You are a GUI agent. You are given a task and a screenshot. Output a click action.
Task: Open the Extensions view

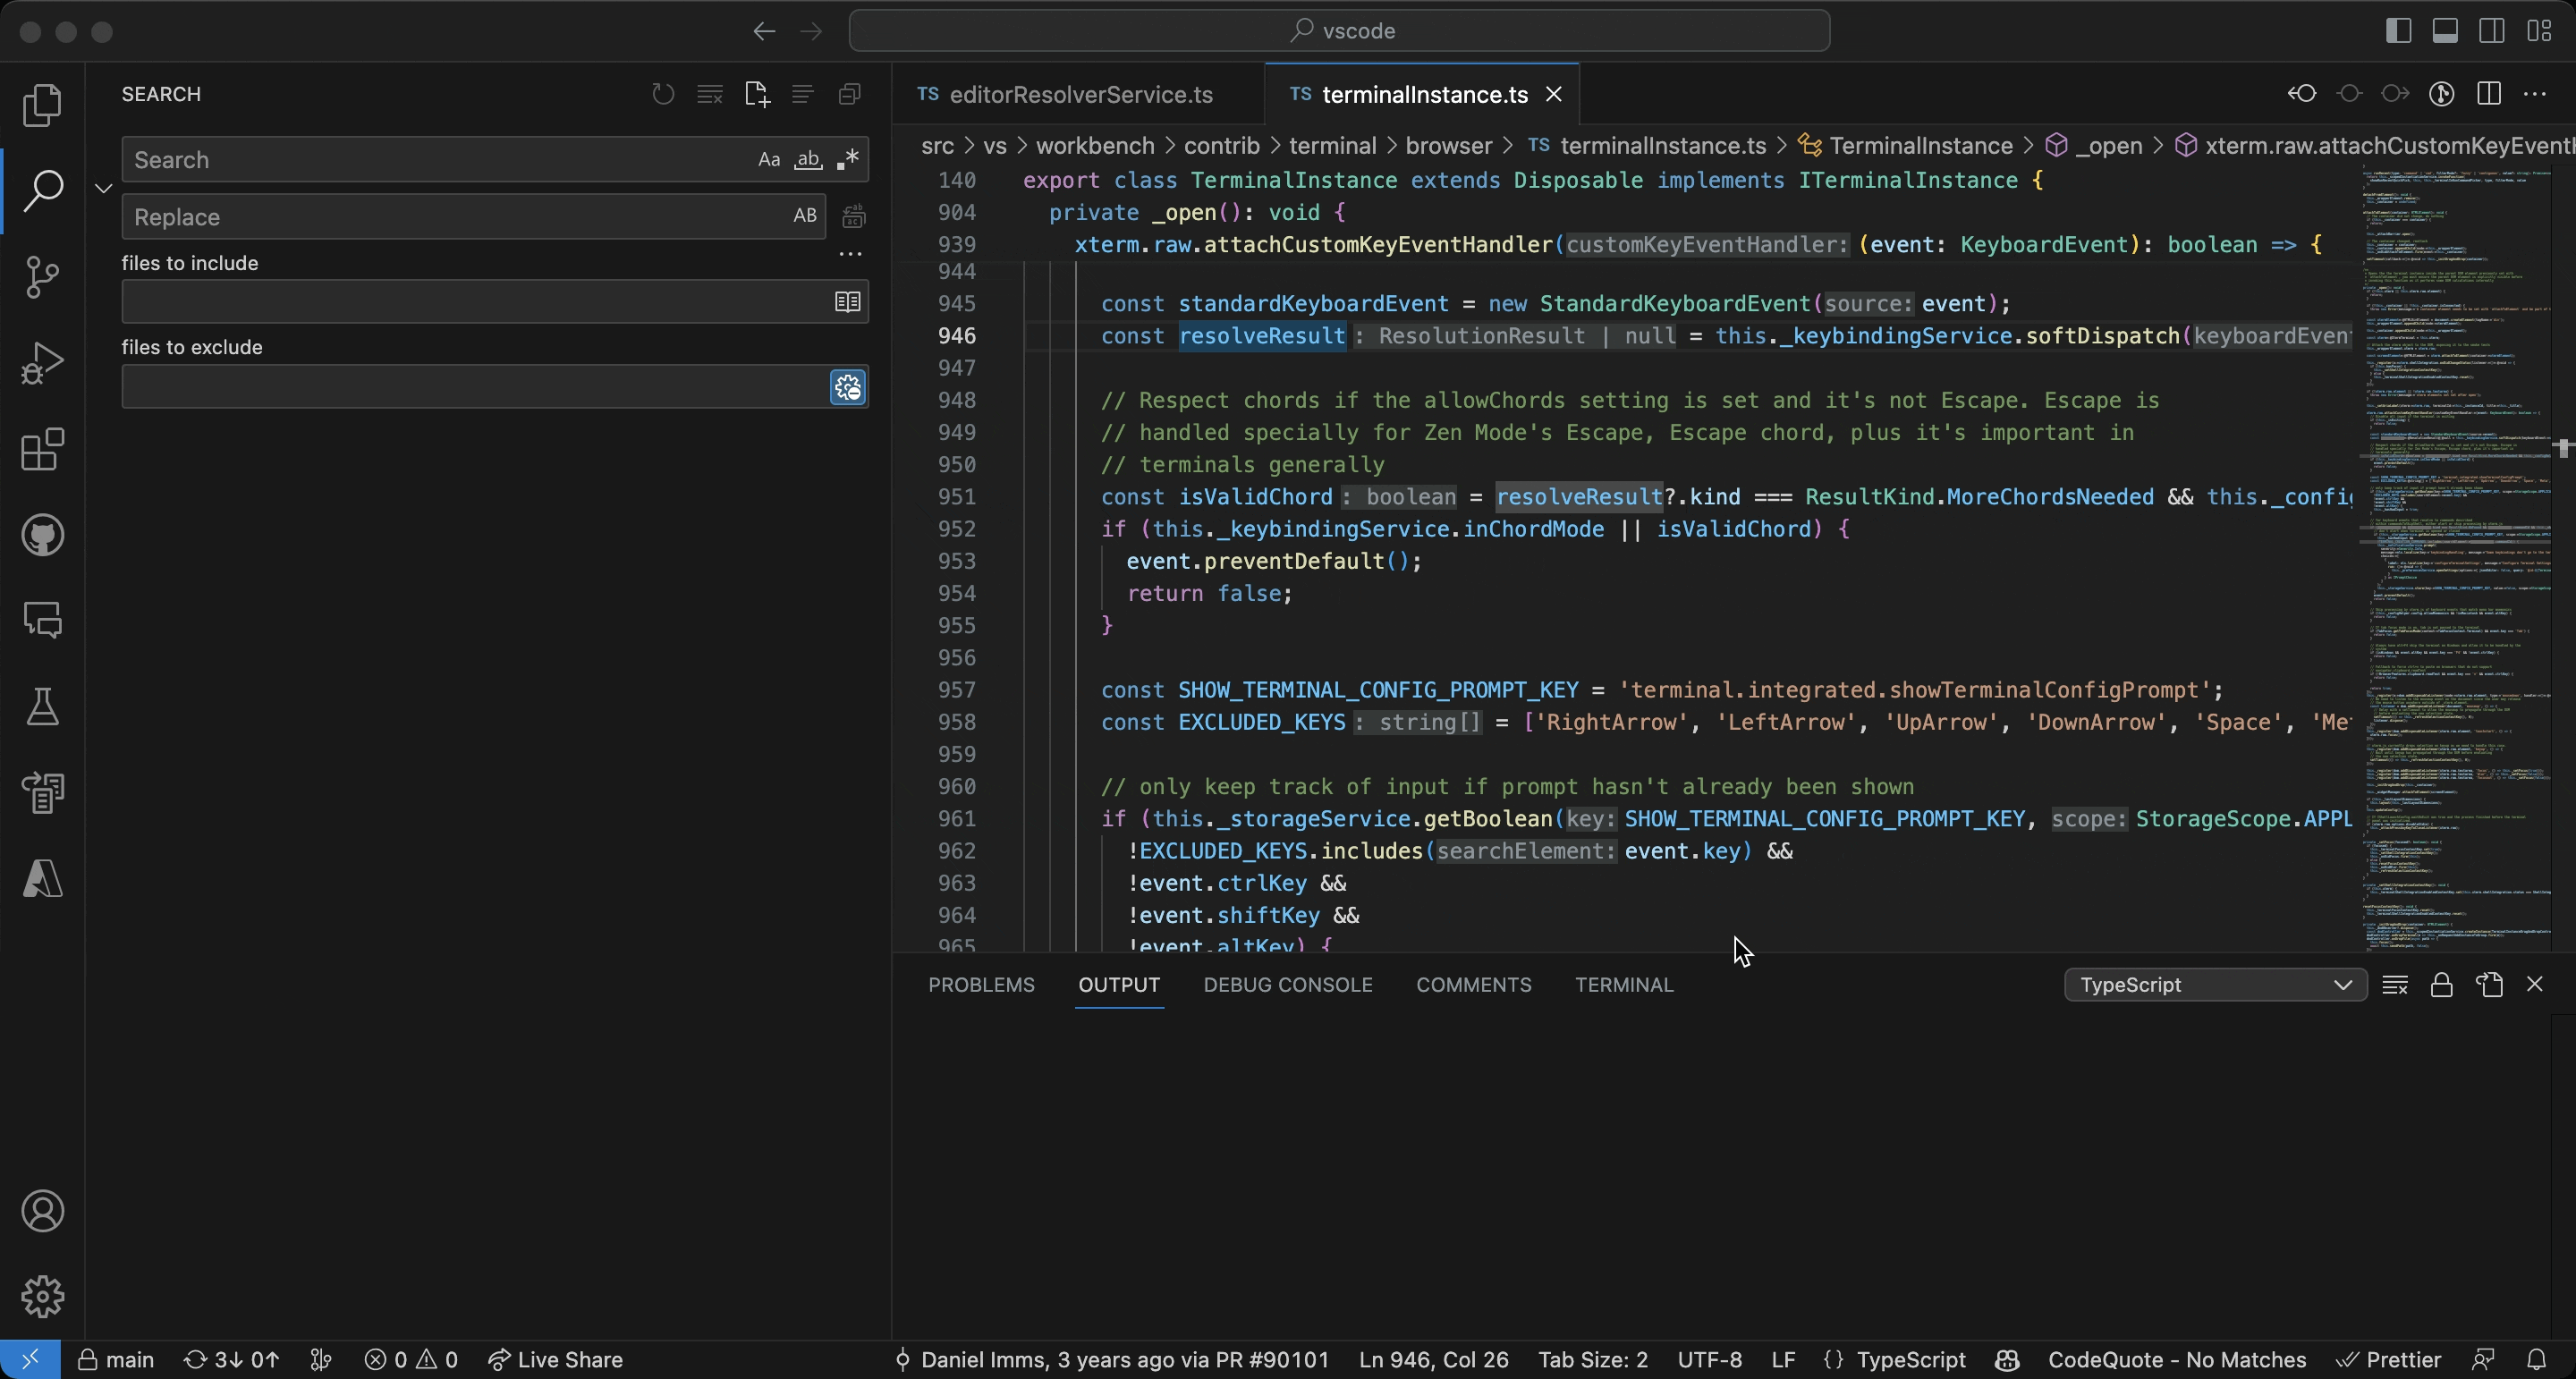(42, 450)
